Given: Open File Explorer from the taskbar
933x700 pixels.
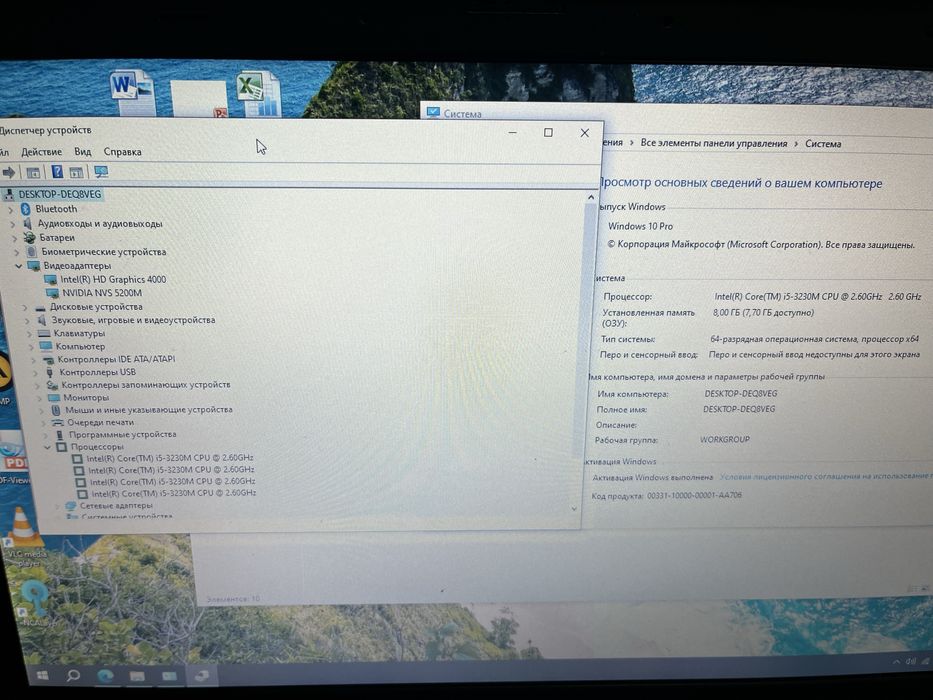Looking at the screenshot, I should click(x=137, y=676).
